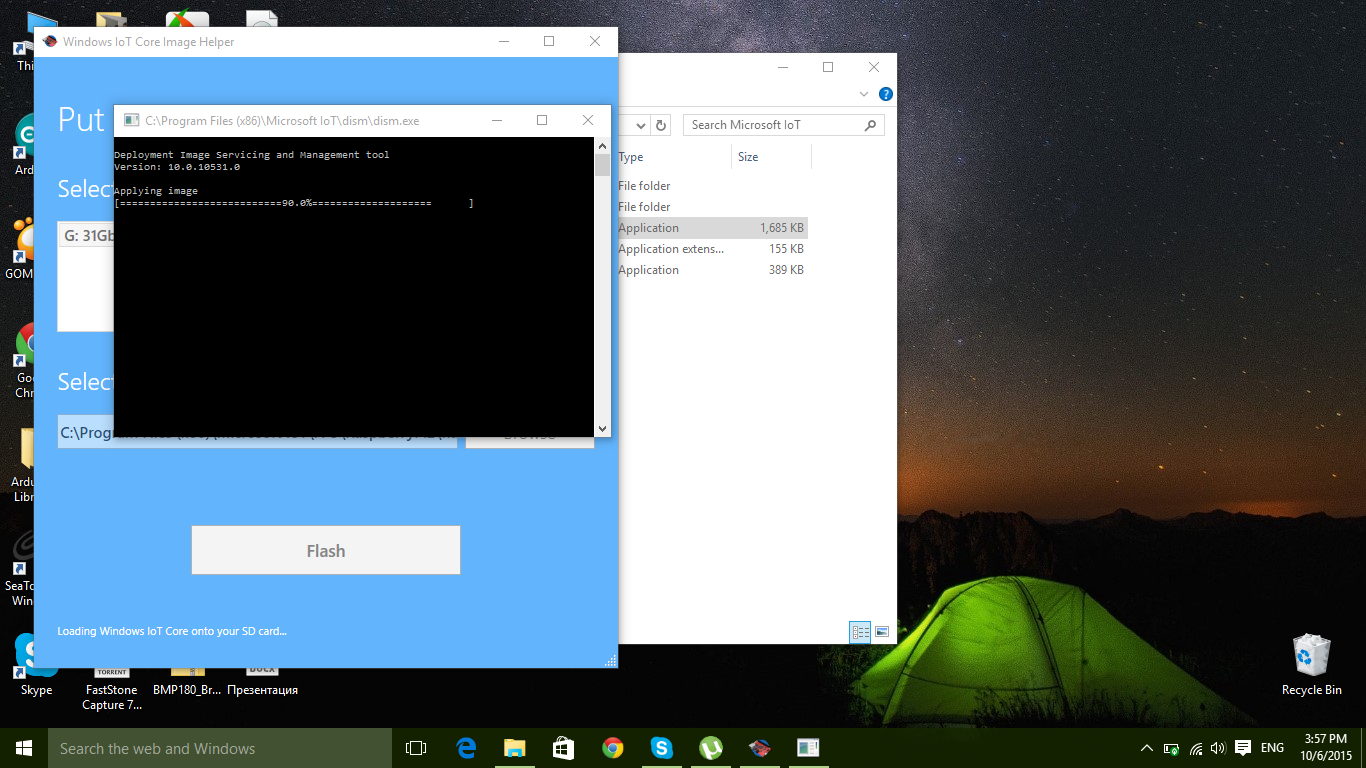Open Explorer help question mark icon
This screenshot has height=768, width=1366.
(885, 94)
